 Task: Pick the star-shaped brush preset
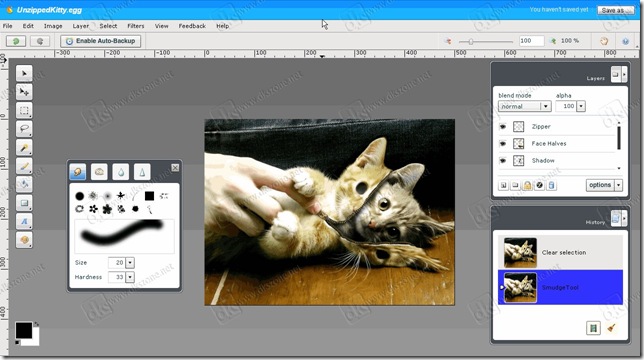pos(121,196)
